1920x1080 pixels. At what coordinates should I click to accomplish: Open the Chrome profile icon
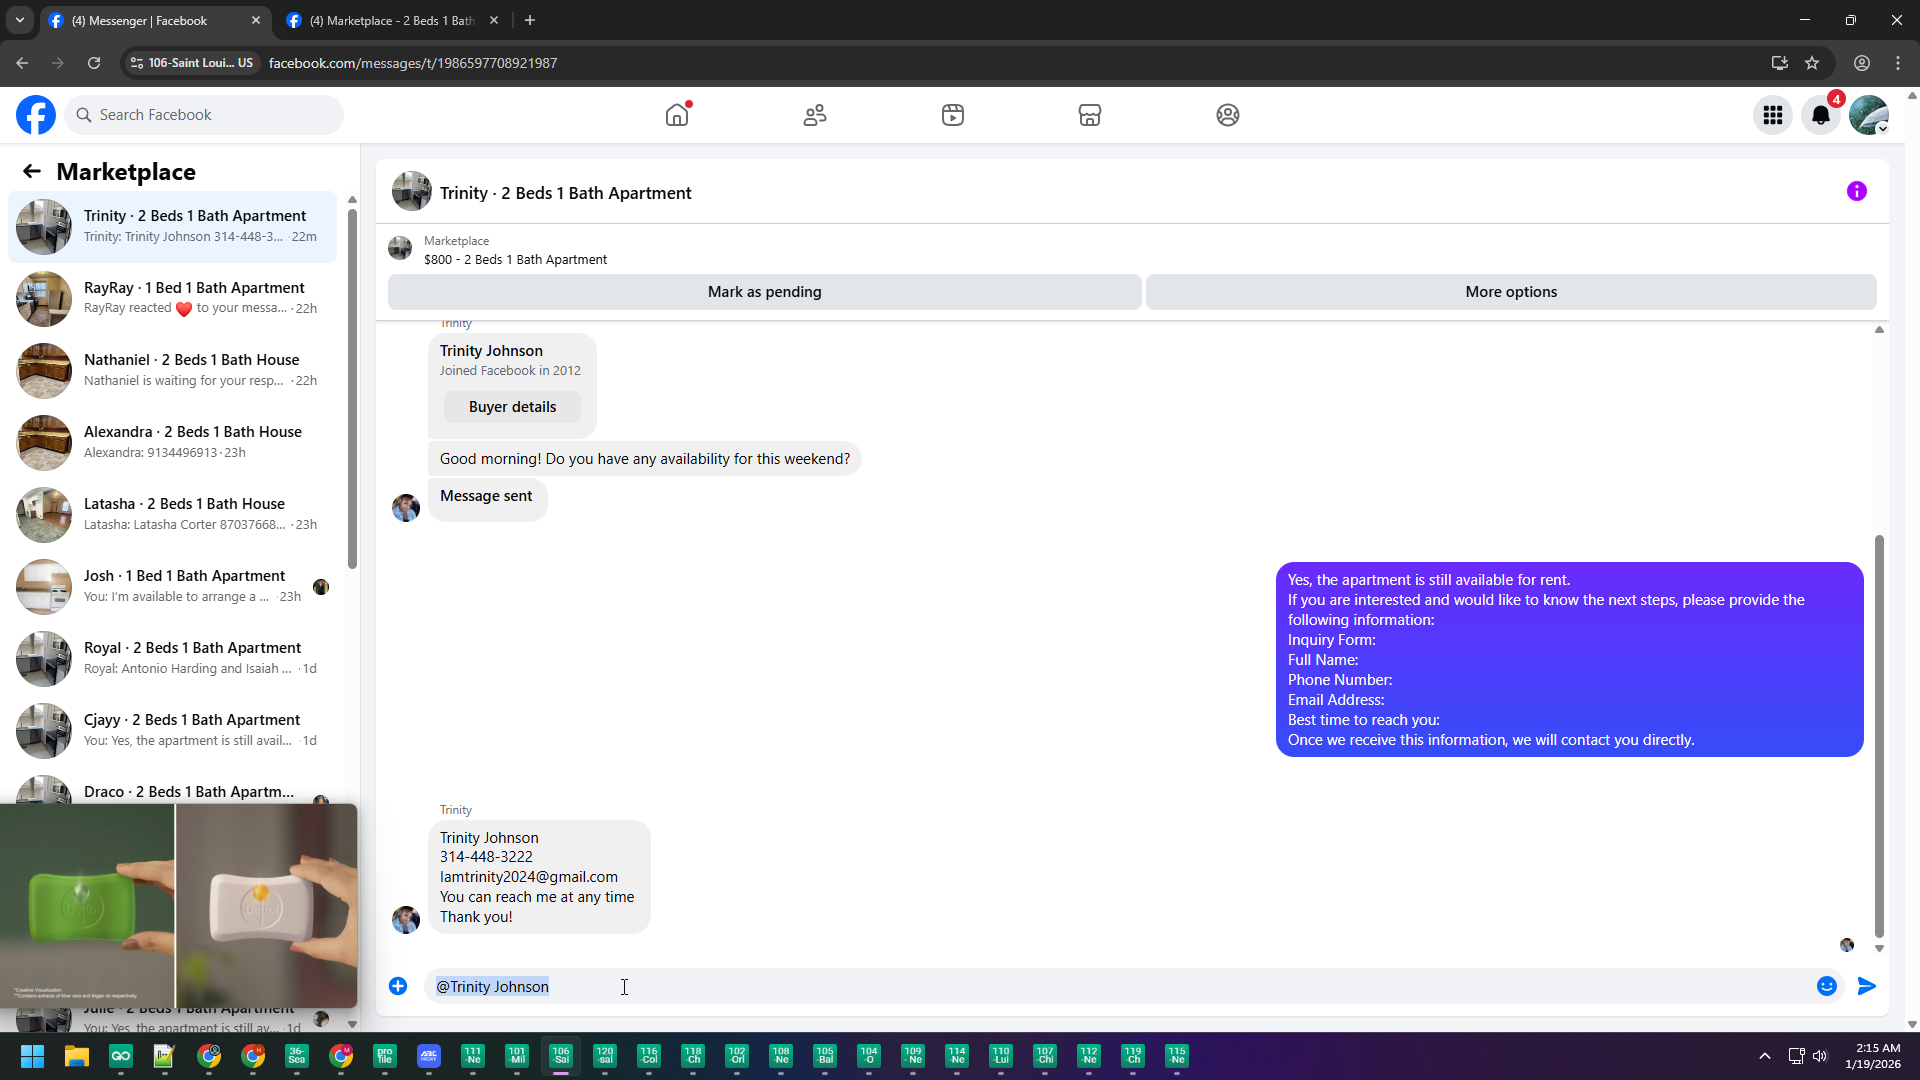(x=1862, y=63)
